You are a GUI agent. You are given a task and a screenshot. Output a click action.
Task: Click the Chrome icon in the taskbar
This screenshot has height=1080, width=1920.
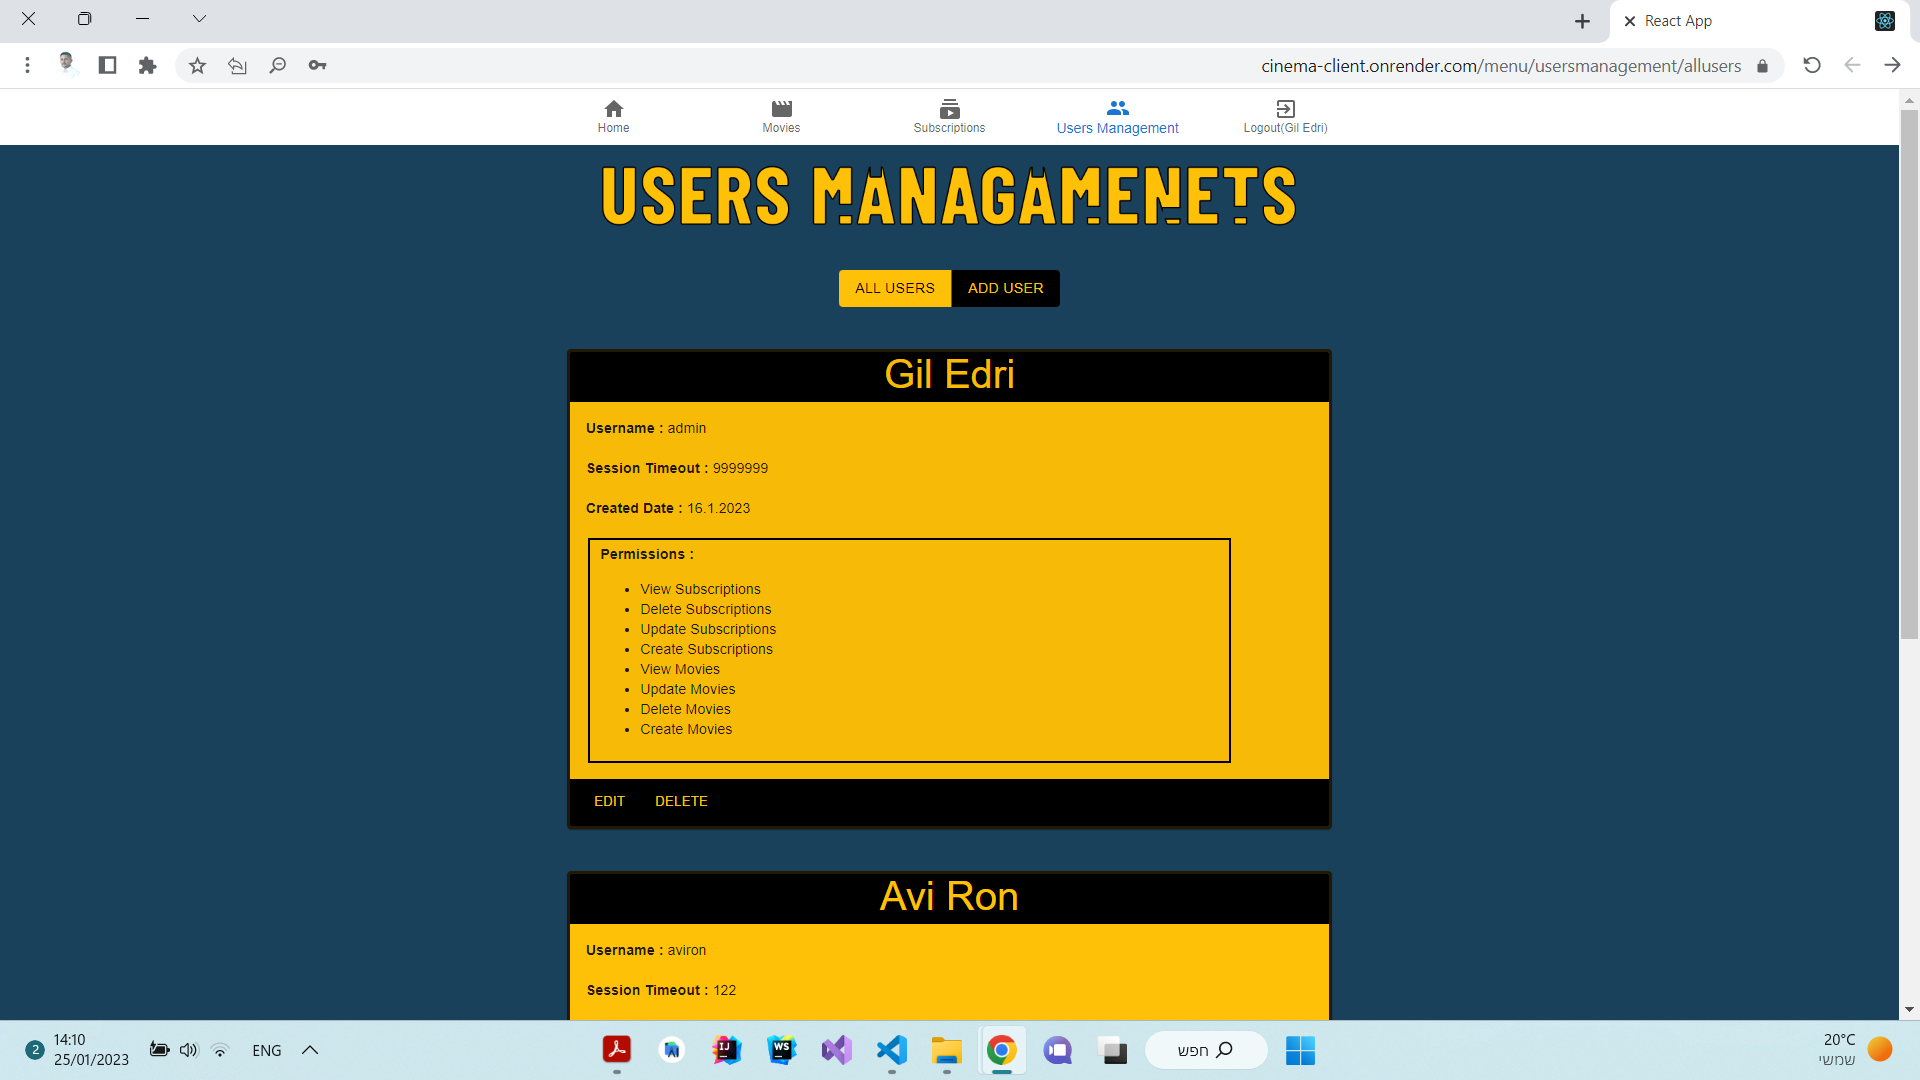pos(1002,1051)
